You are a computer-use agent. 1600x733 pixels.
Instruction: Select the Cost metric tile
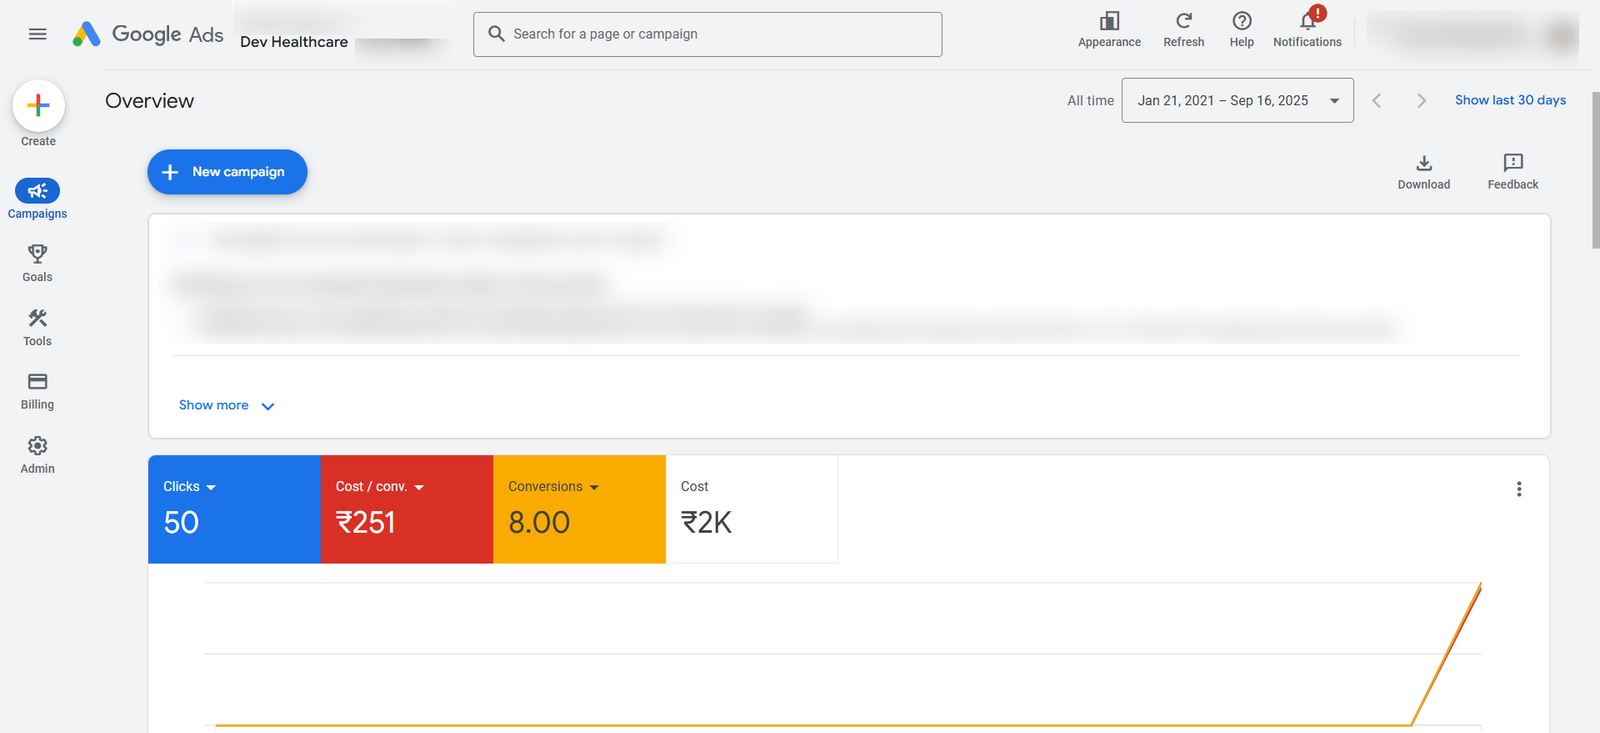coord(751,510)
